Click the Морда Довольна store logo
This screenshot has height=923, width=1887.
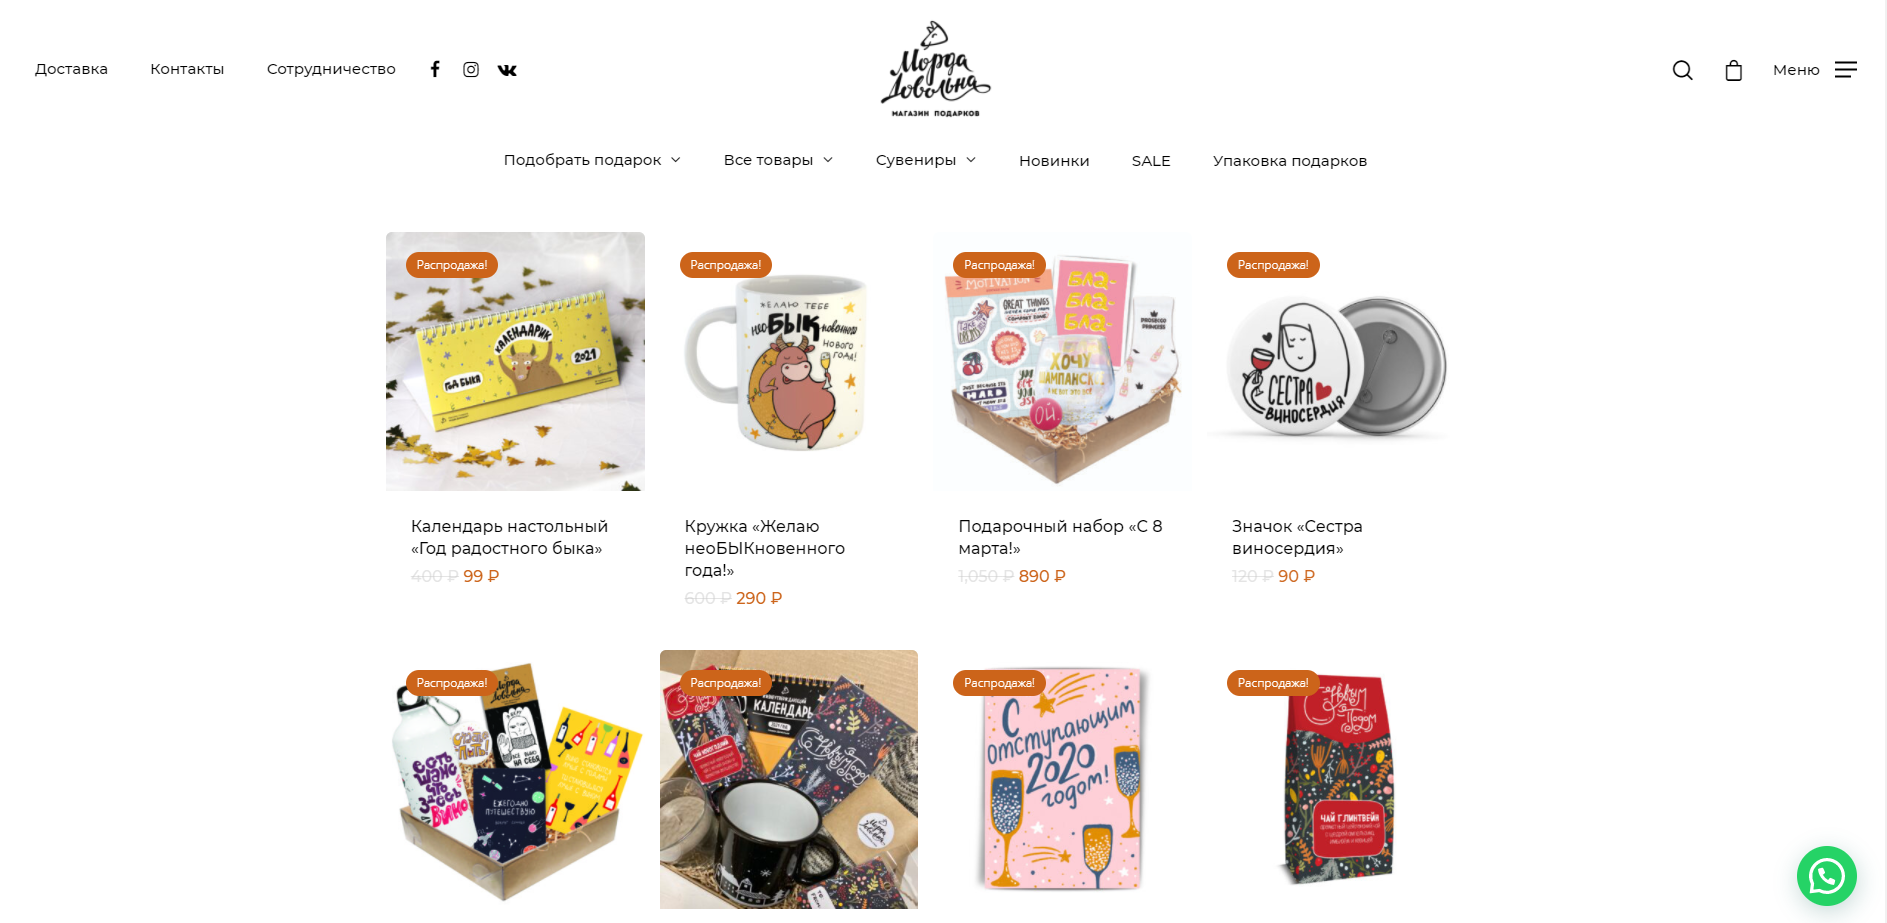click(x=935, y=70)
